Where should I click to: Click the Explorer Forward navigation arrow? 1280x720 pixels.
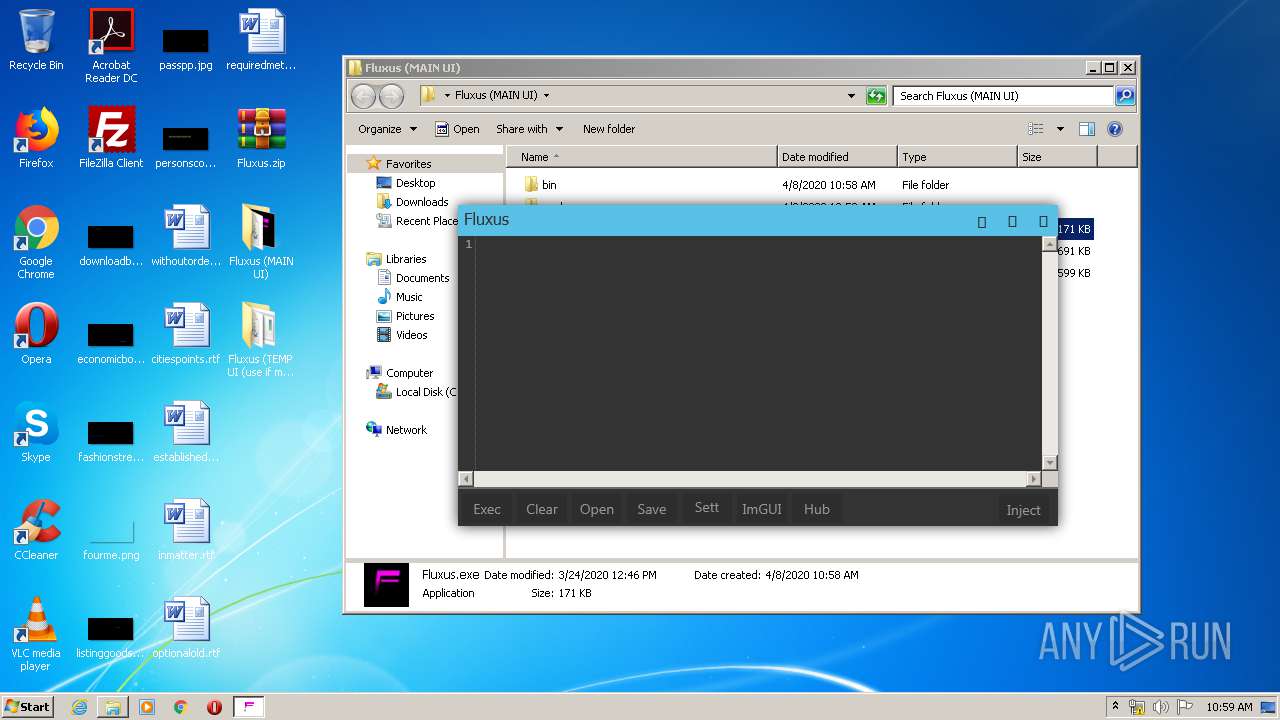tap(391, 96)
